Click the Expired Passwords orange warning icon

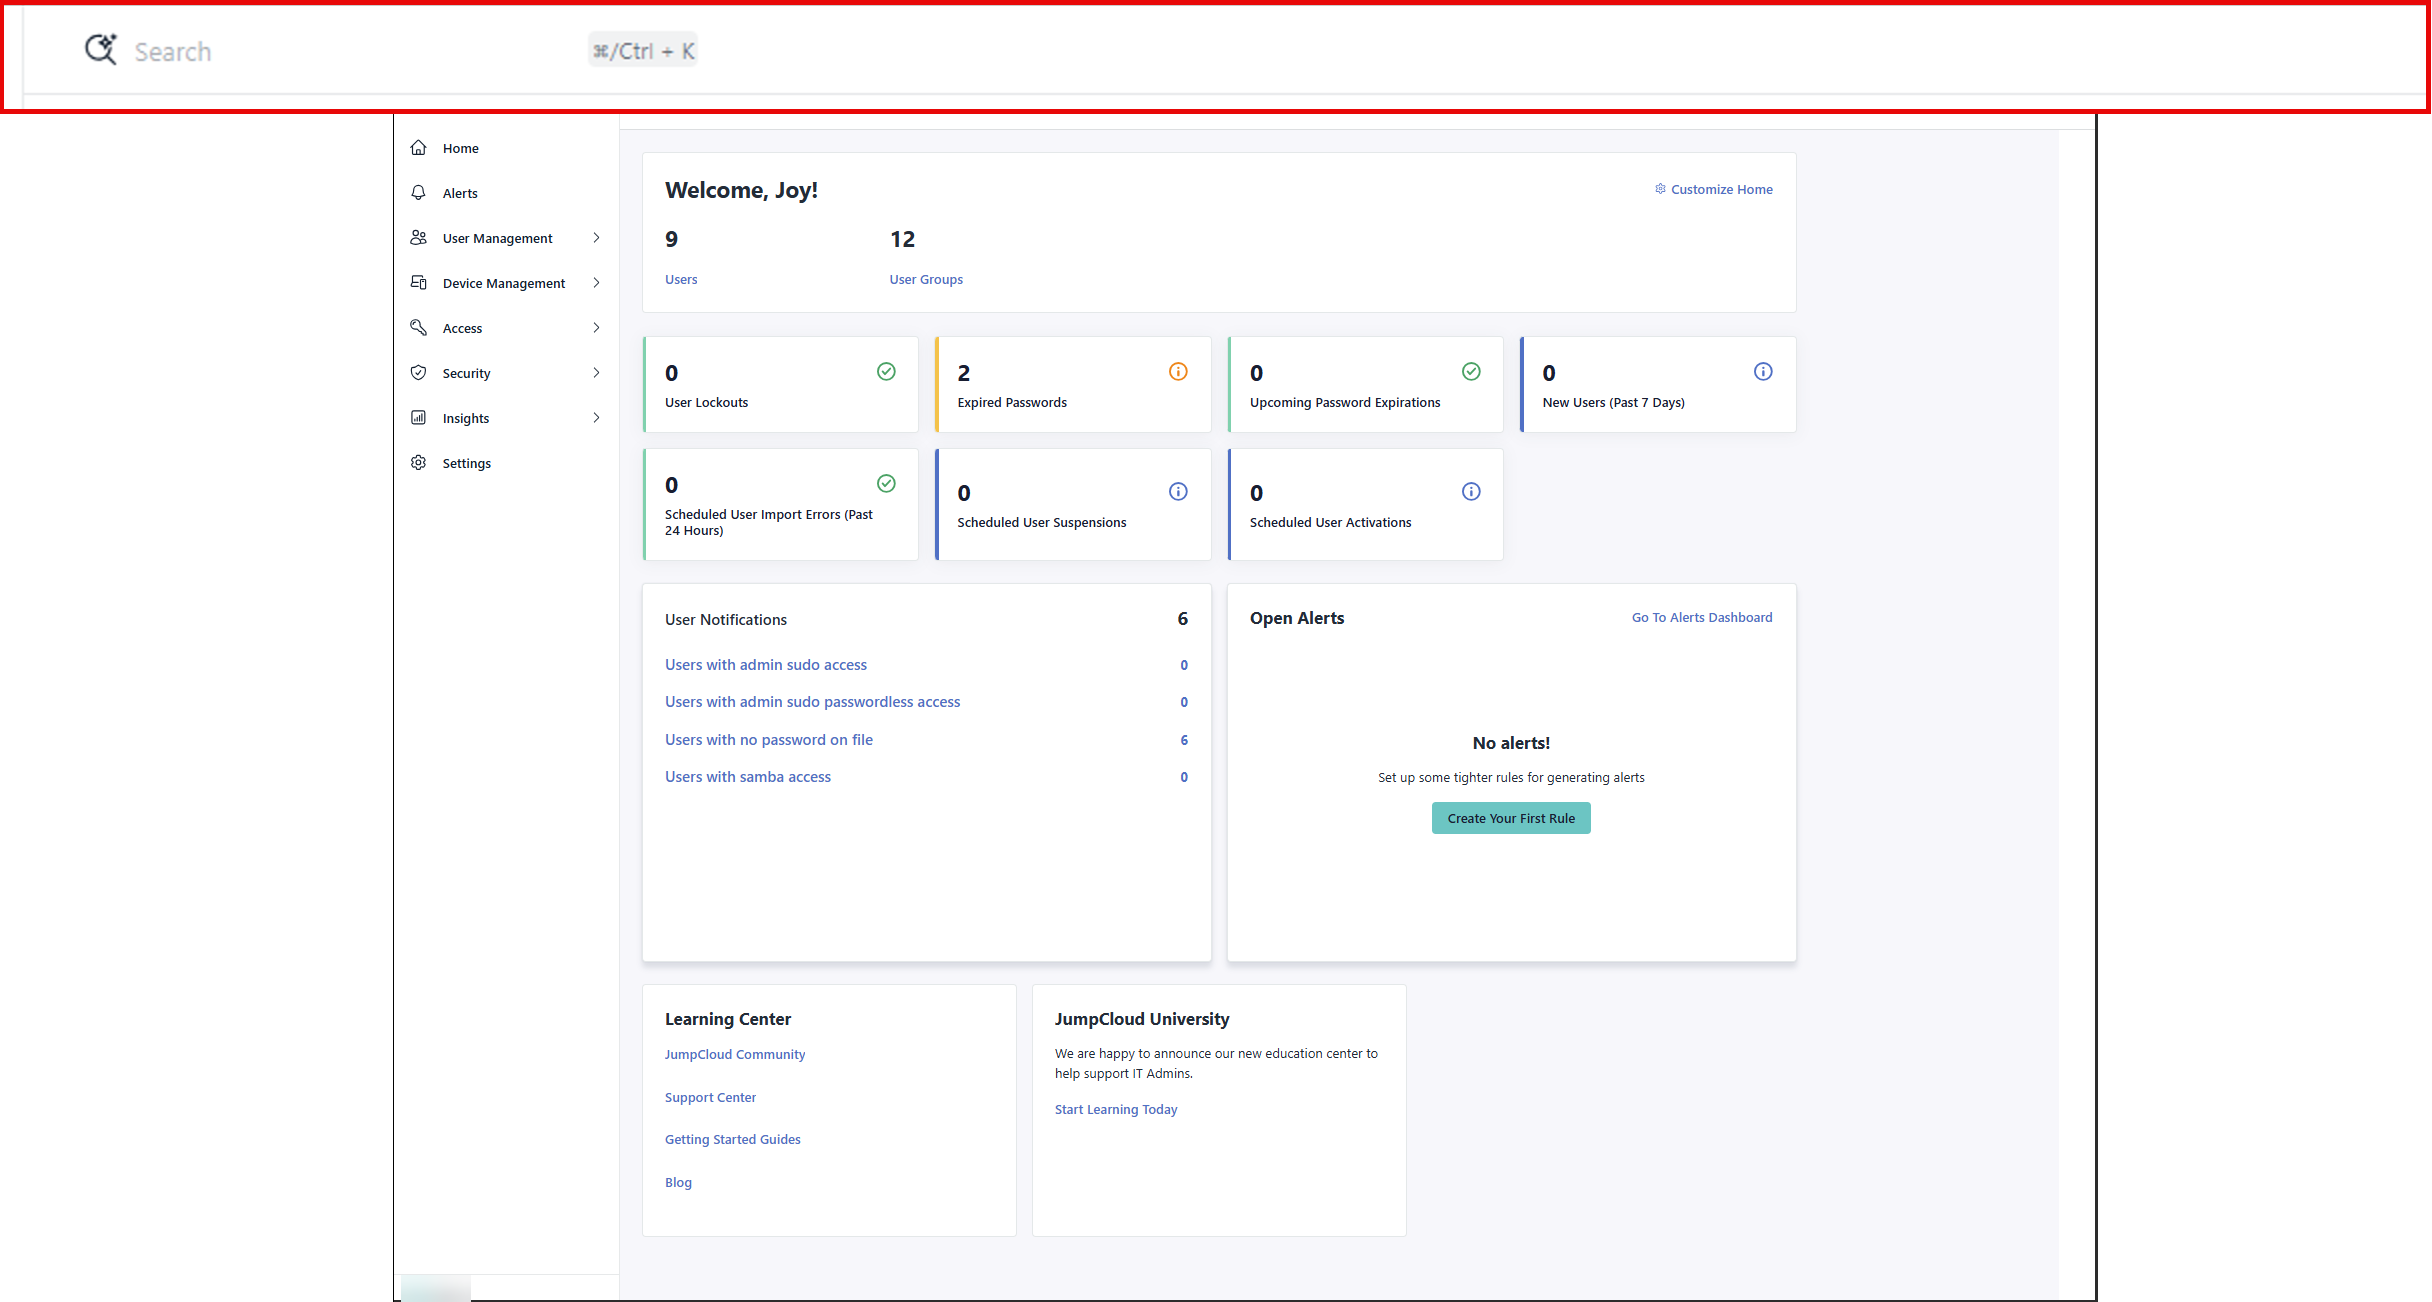tap(1178, 372)
